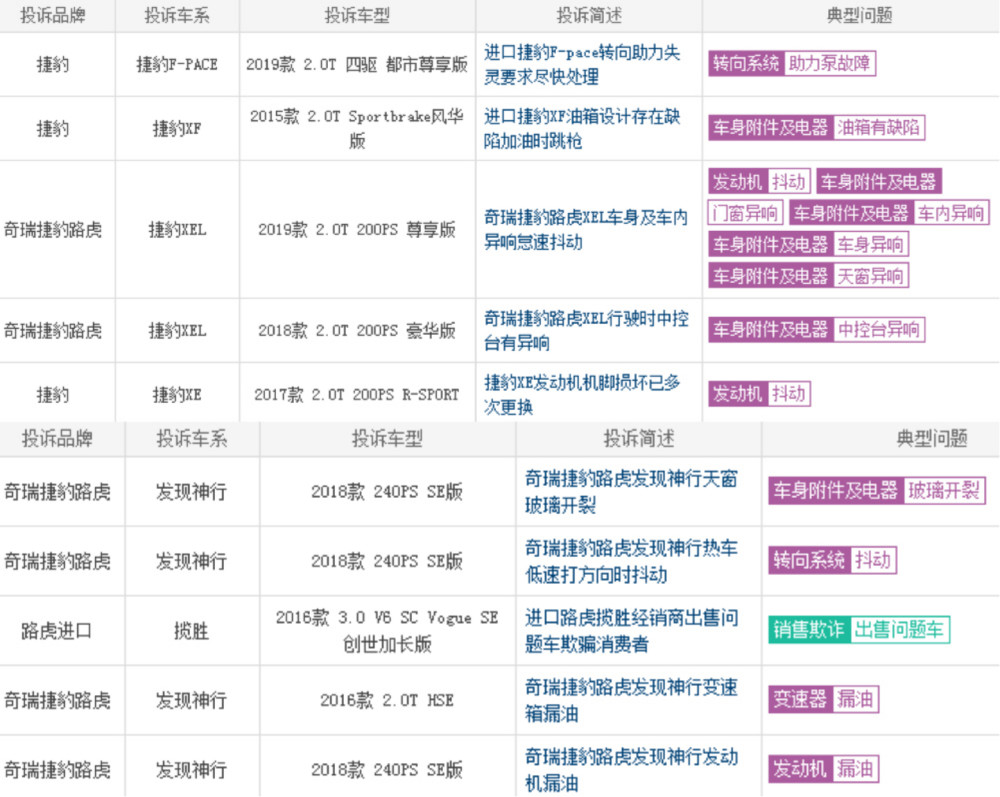Click the 变速器 漏油 tag
This screenshot has width=1000, height=797.
(x=824, y=699)
